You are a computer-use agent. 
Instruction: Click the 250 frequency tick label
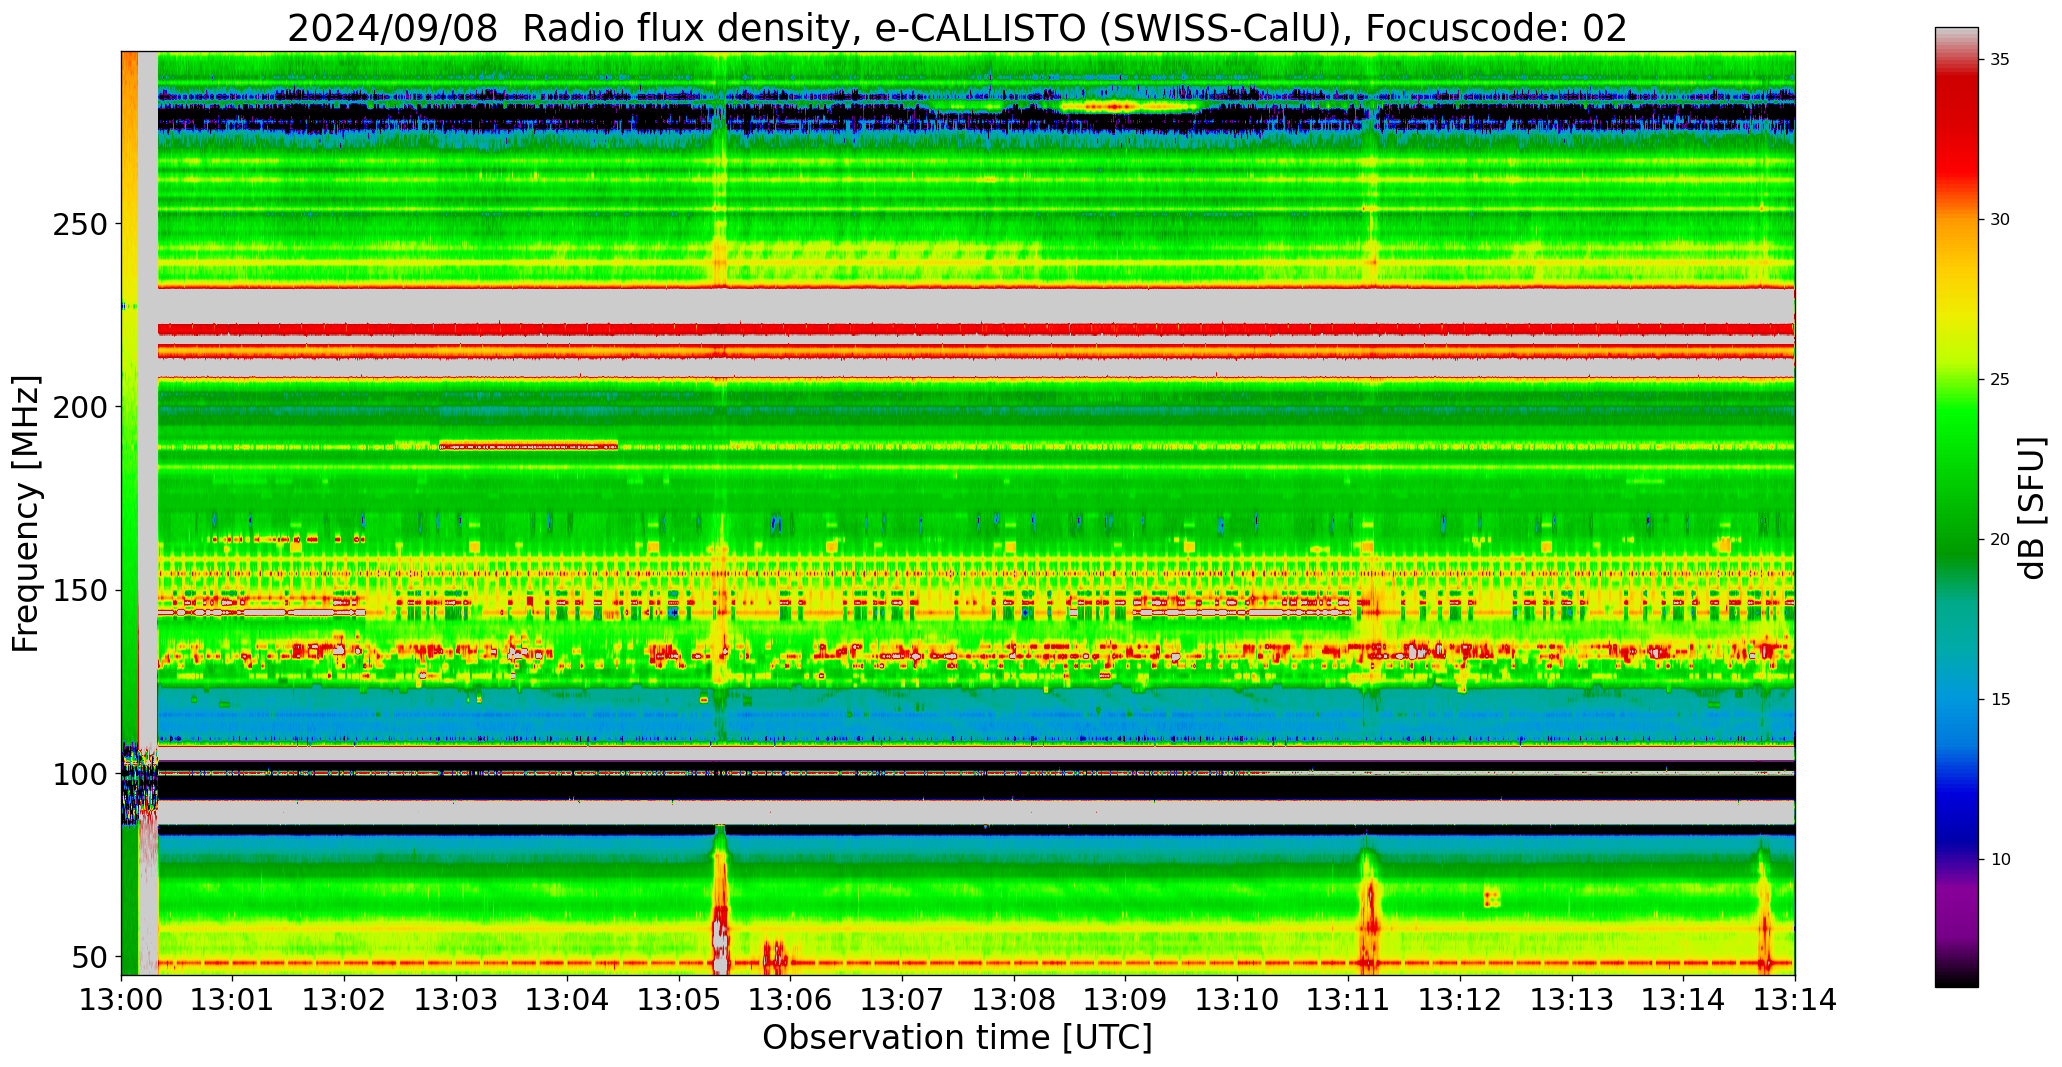(78, 224)
